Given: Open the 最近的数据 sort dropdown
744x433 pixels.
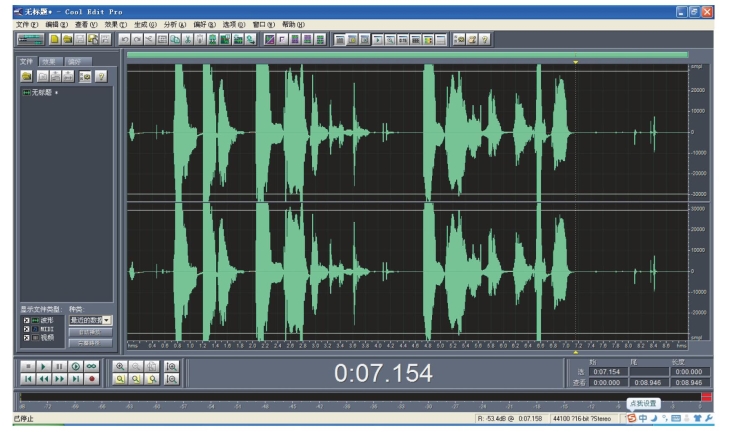Looking at the screenshot, I should [108, 319].
